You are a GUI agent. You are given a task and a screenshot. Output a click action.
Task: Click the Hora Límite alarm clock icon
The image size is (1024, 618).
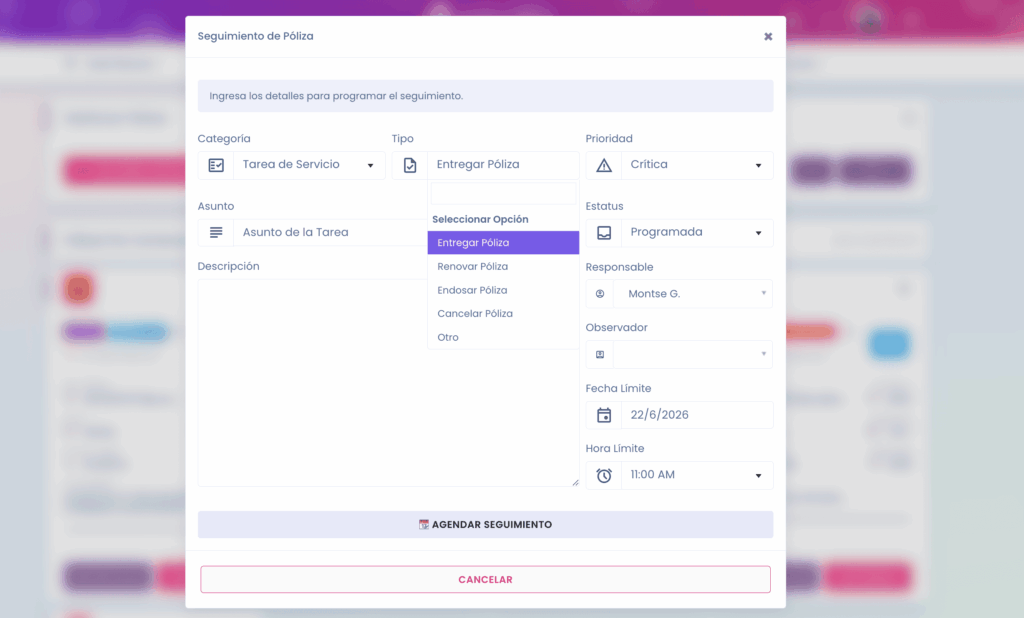(x=604, y=476)
